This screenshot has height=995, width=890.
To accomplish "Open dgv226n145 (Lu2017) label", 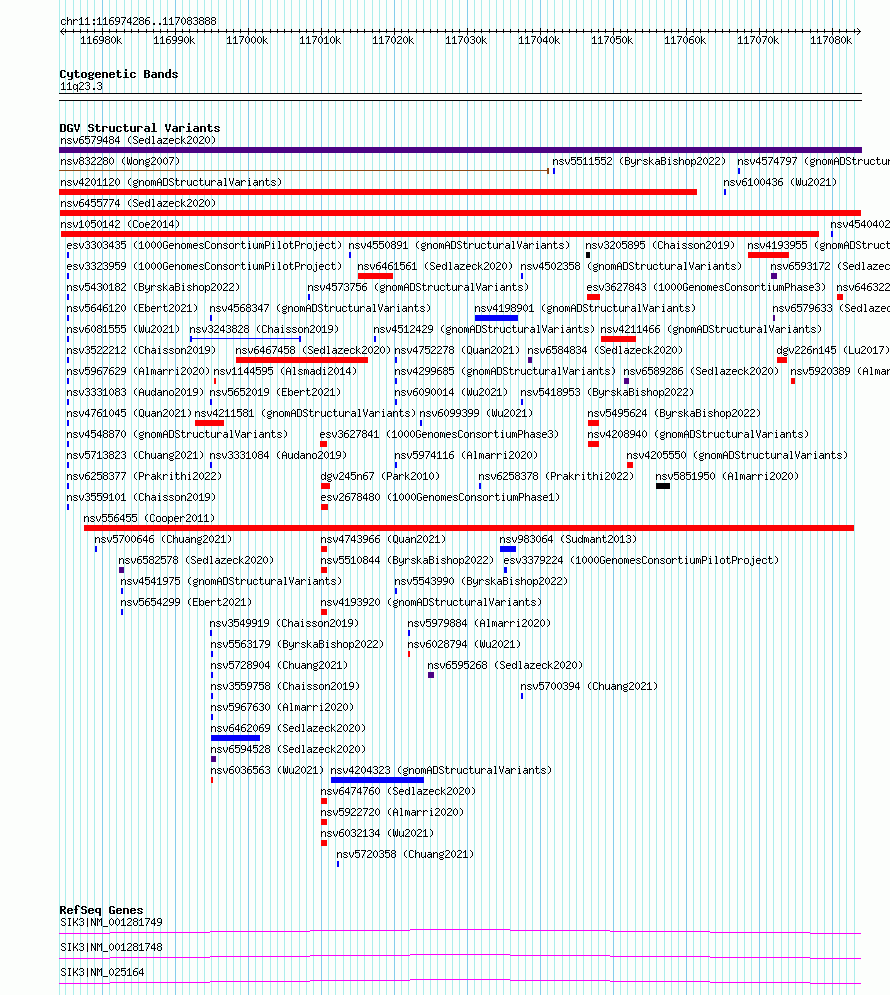I will click(832, 350).
